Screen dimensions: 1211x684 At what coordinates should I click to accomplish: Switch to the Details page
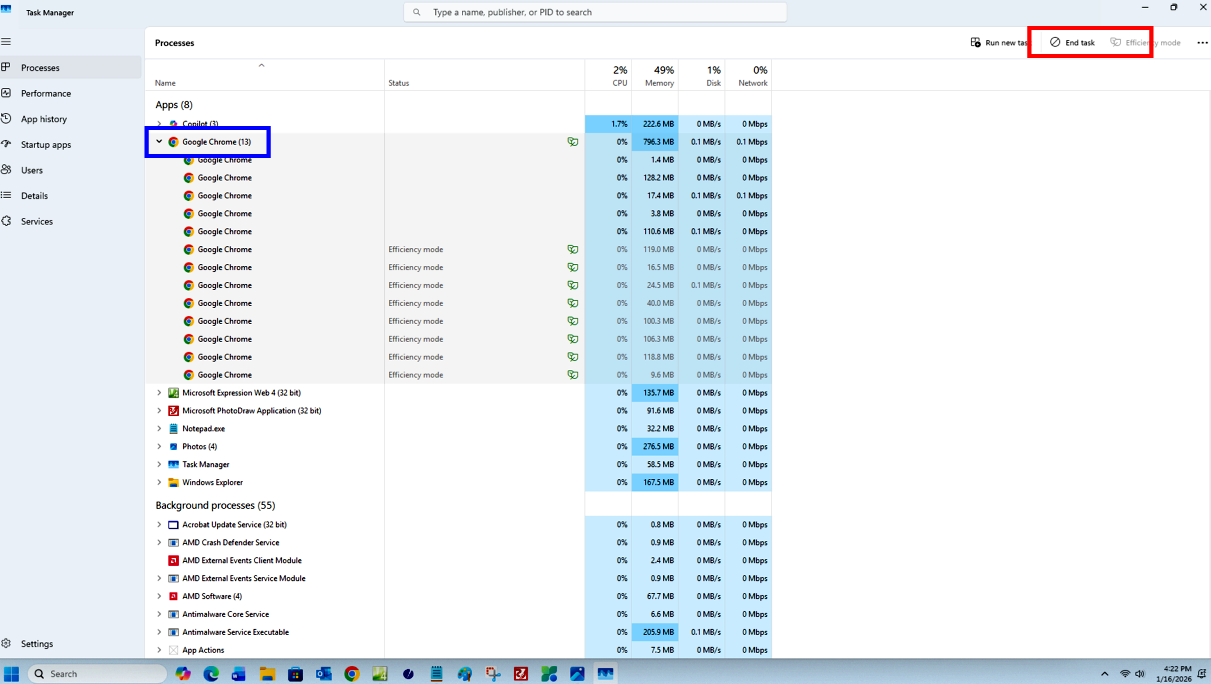35,196
